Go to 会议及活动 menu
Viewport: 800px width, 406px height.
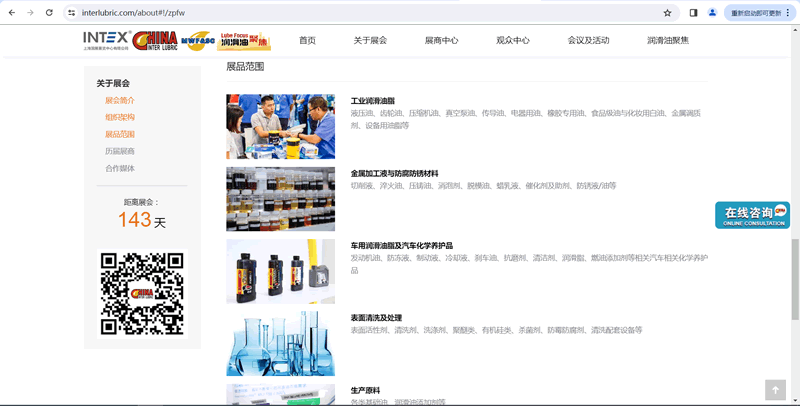[588, 41]
